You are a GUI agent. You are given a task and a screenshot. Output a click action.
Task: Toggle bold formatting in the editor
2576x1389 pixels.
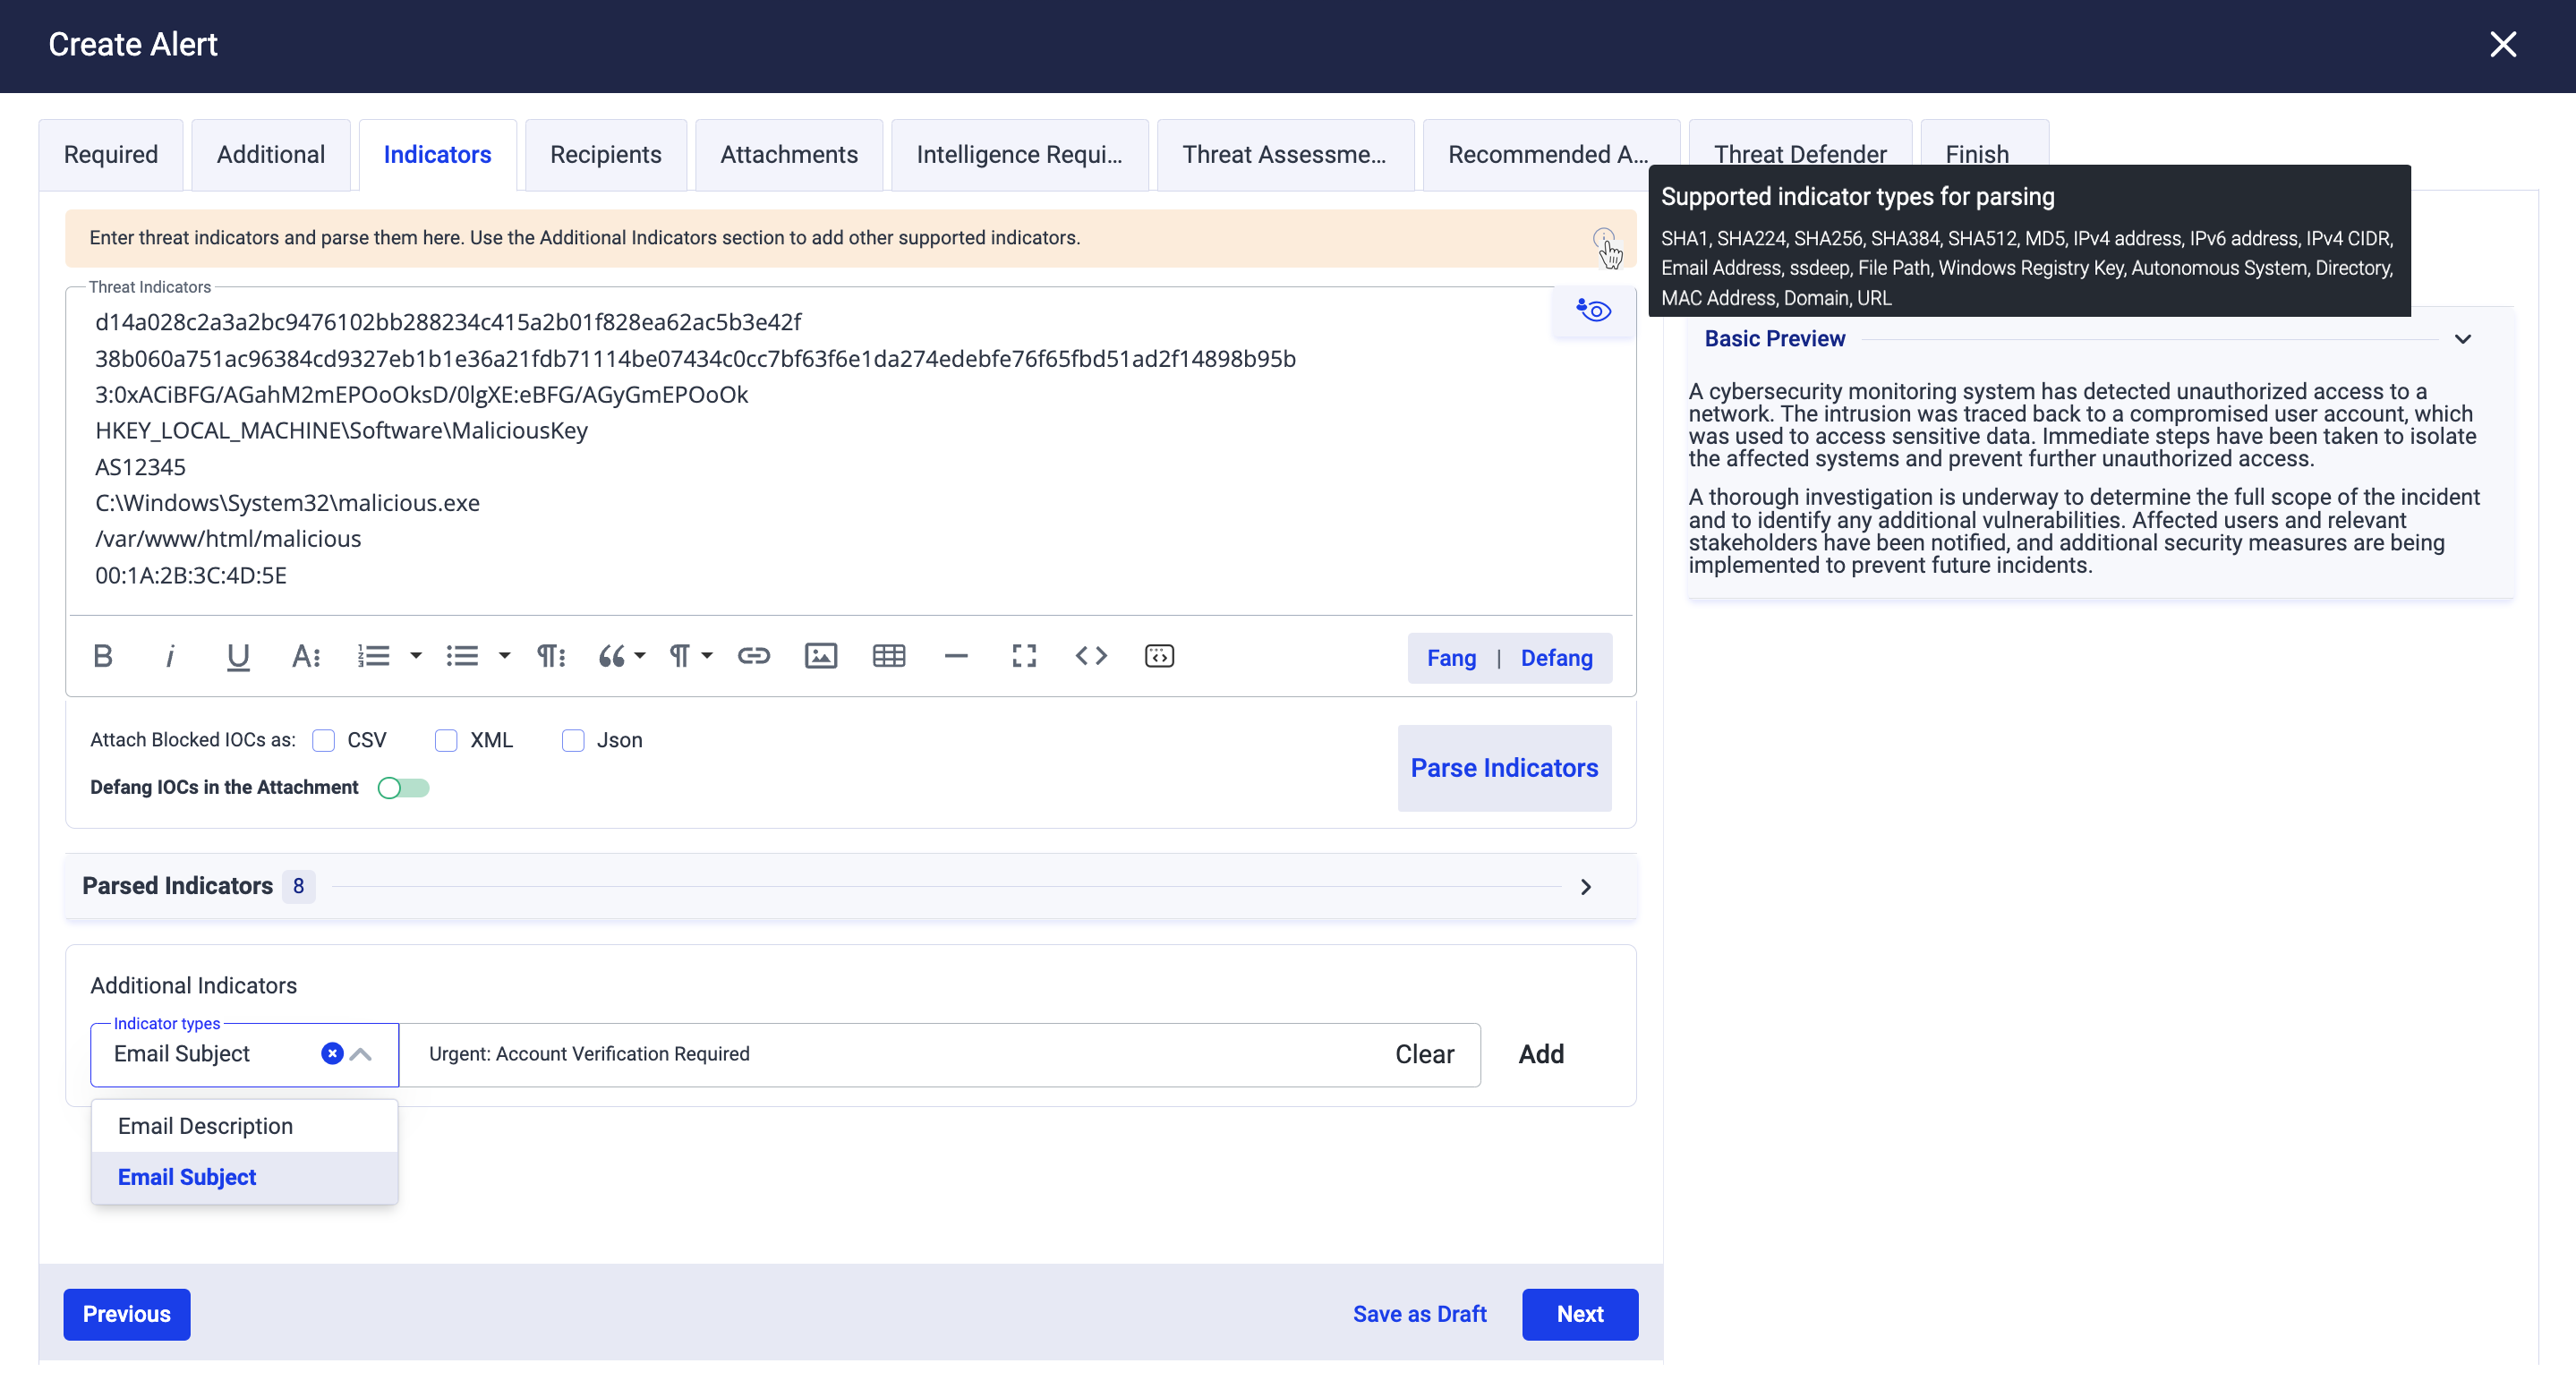pos(102,656)
